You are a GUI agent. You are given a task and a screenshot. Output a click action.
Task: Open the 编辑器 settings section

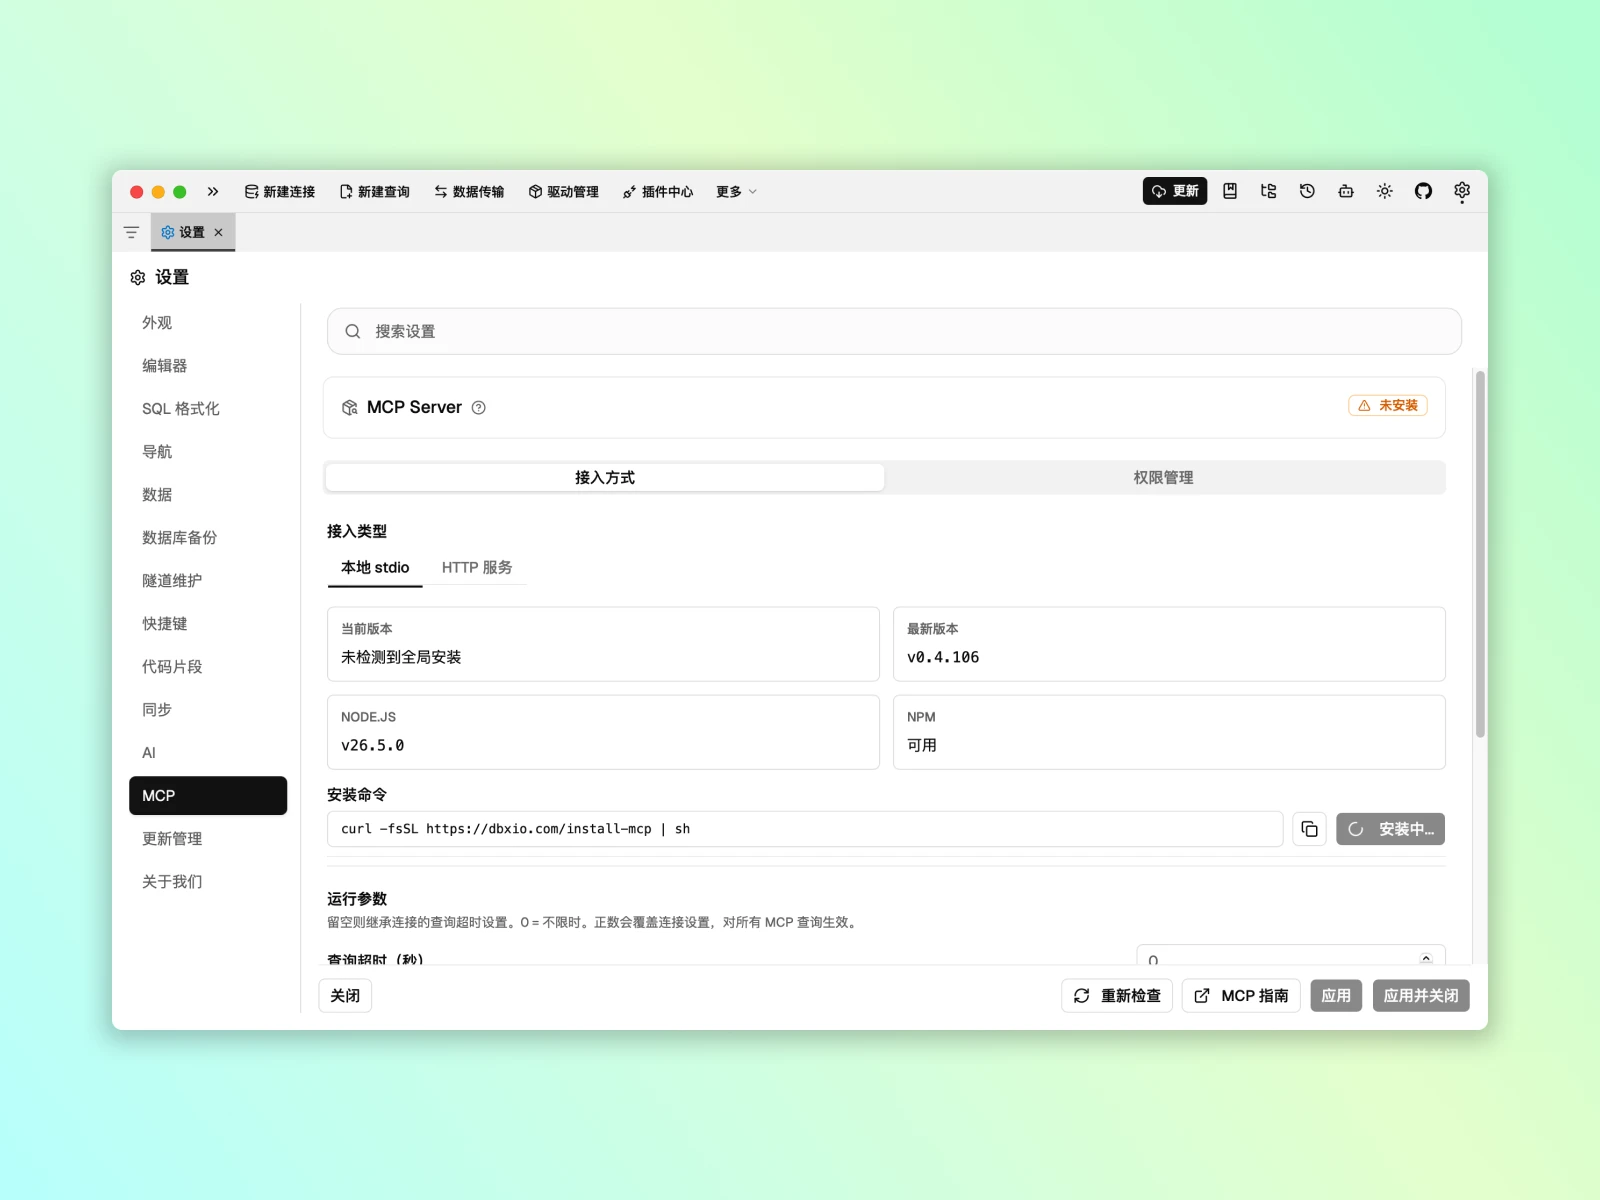(x=208, y=366)
